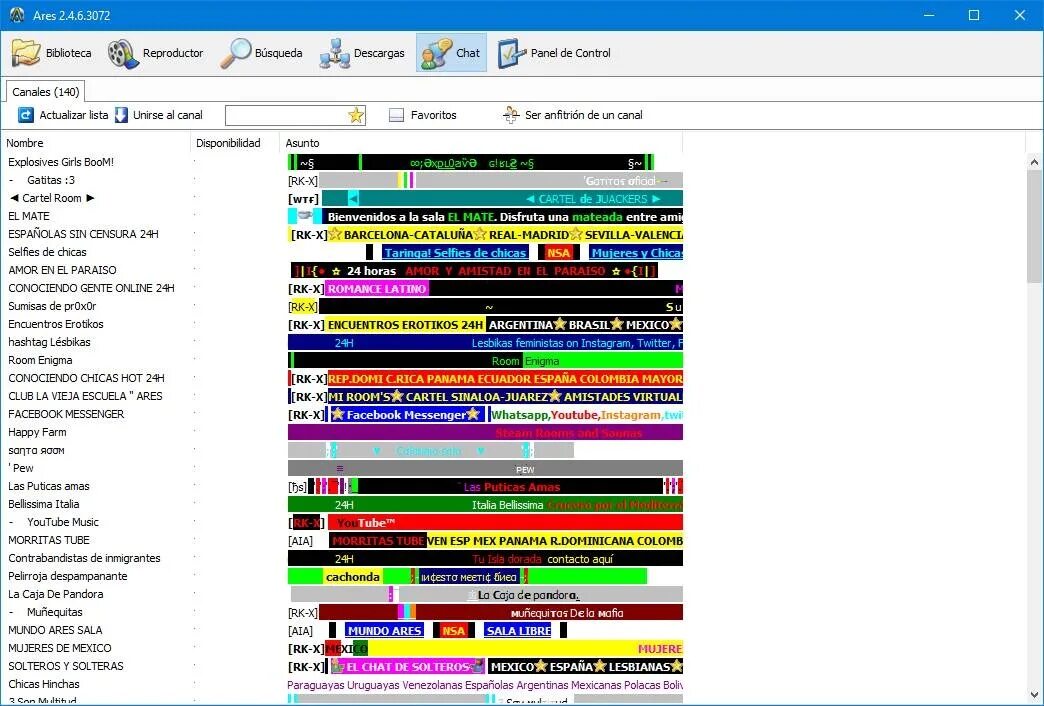Click the Chat people icon

click(x=436, y=53)
